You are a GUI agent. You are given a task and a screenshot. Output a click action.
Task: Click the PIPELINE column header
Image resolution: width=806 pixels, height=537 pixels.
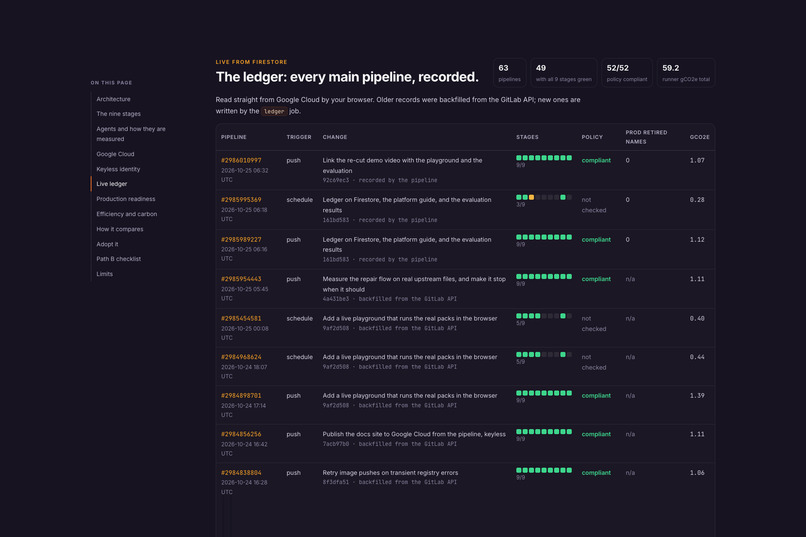pyautogui.click(x=234, y=137)
